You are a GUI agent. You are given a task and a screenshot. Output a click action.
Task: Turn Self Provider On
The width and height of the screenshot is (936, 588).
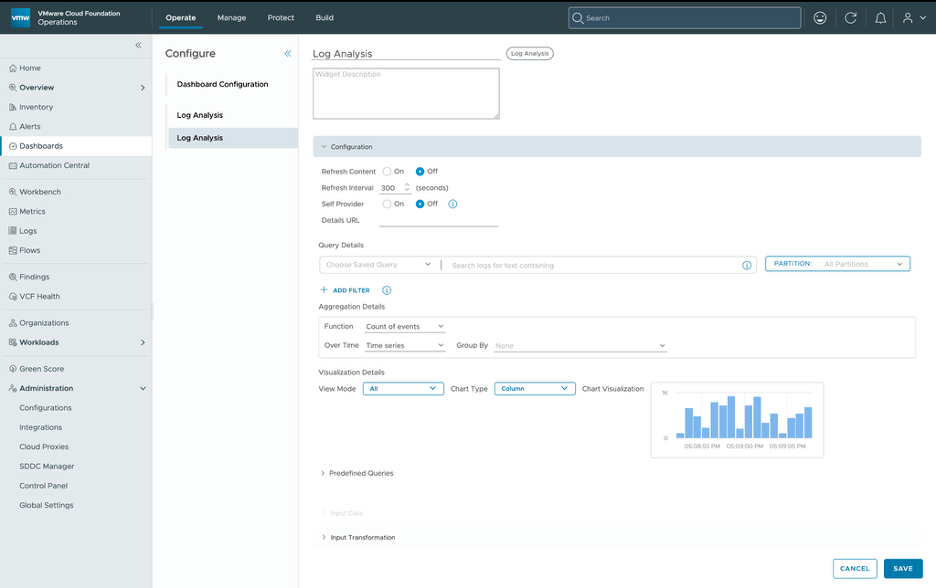pos(387,204)
